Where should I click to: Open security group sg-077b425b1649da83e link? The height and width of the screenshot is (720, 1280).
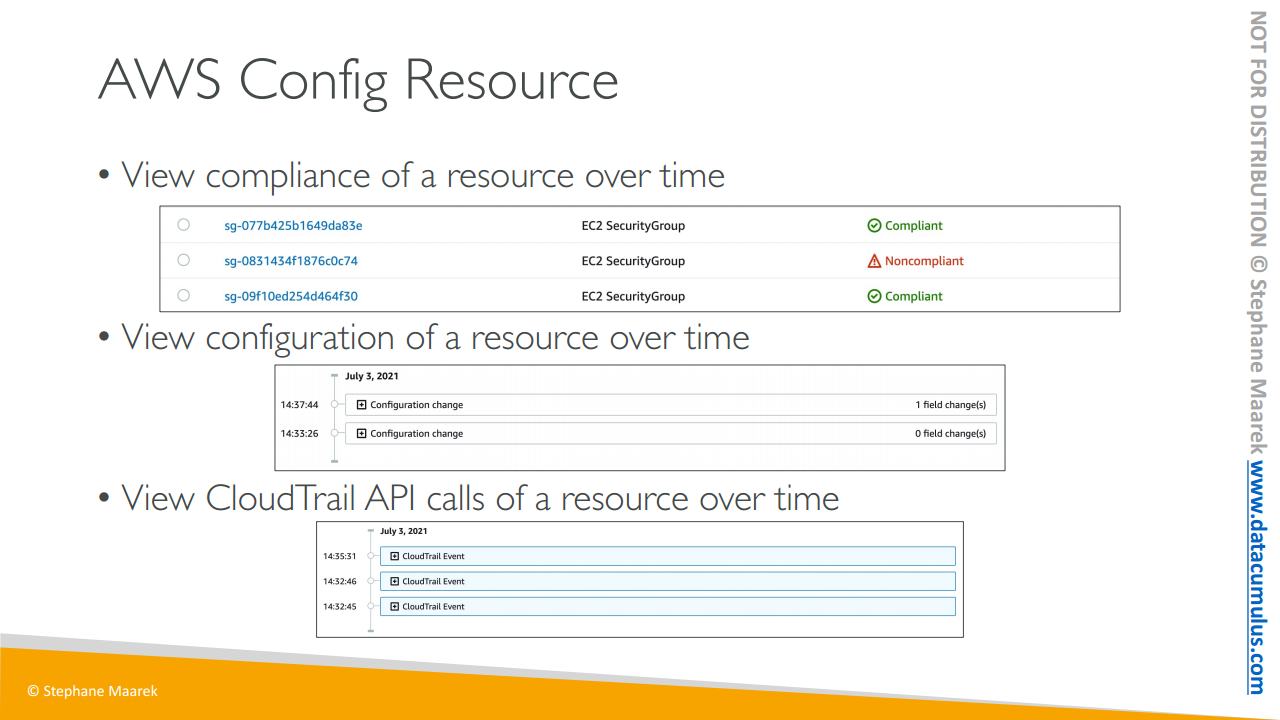[293, 226]
